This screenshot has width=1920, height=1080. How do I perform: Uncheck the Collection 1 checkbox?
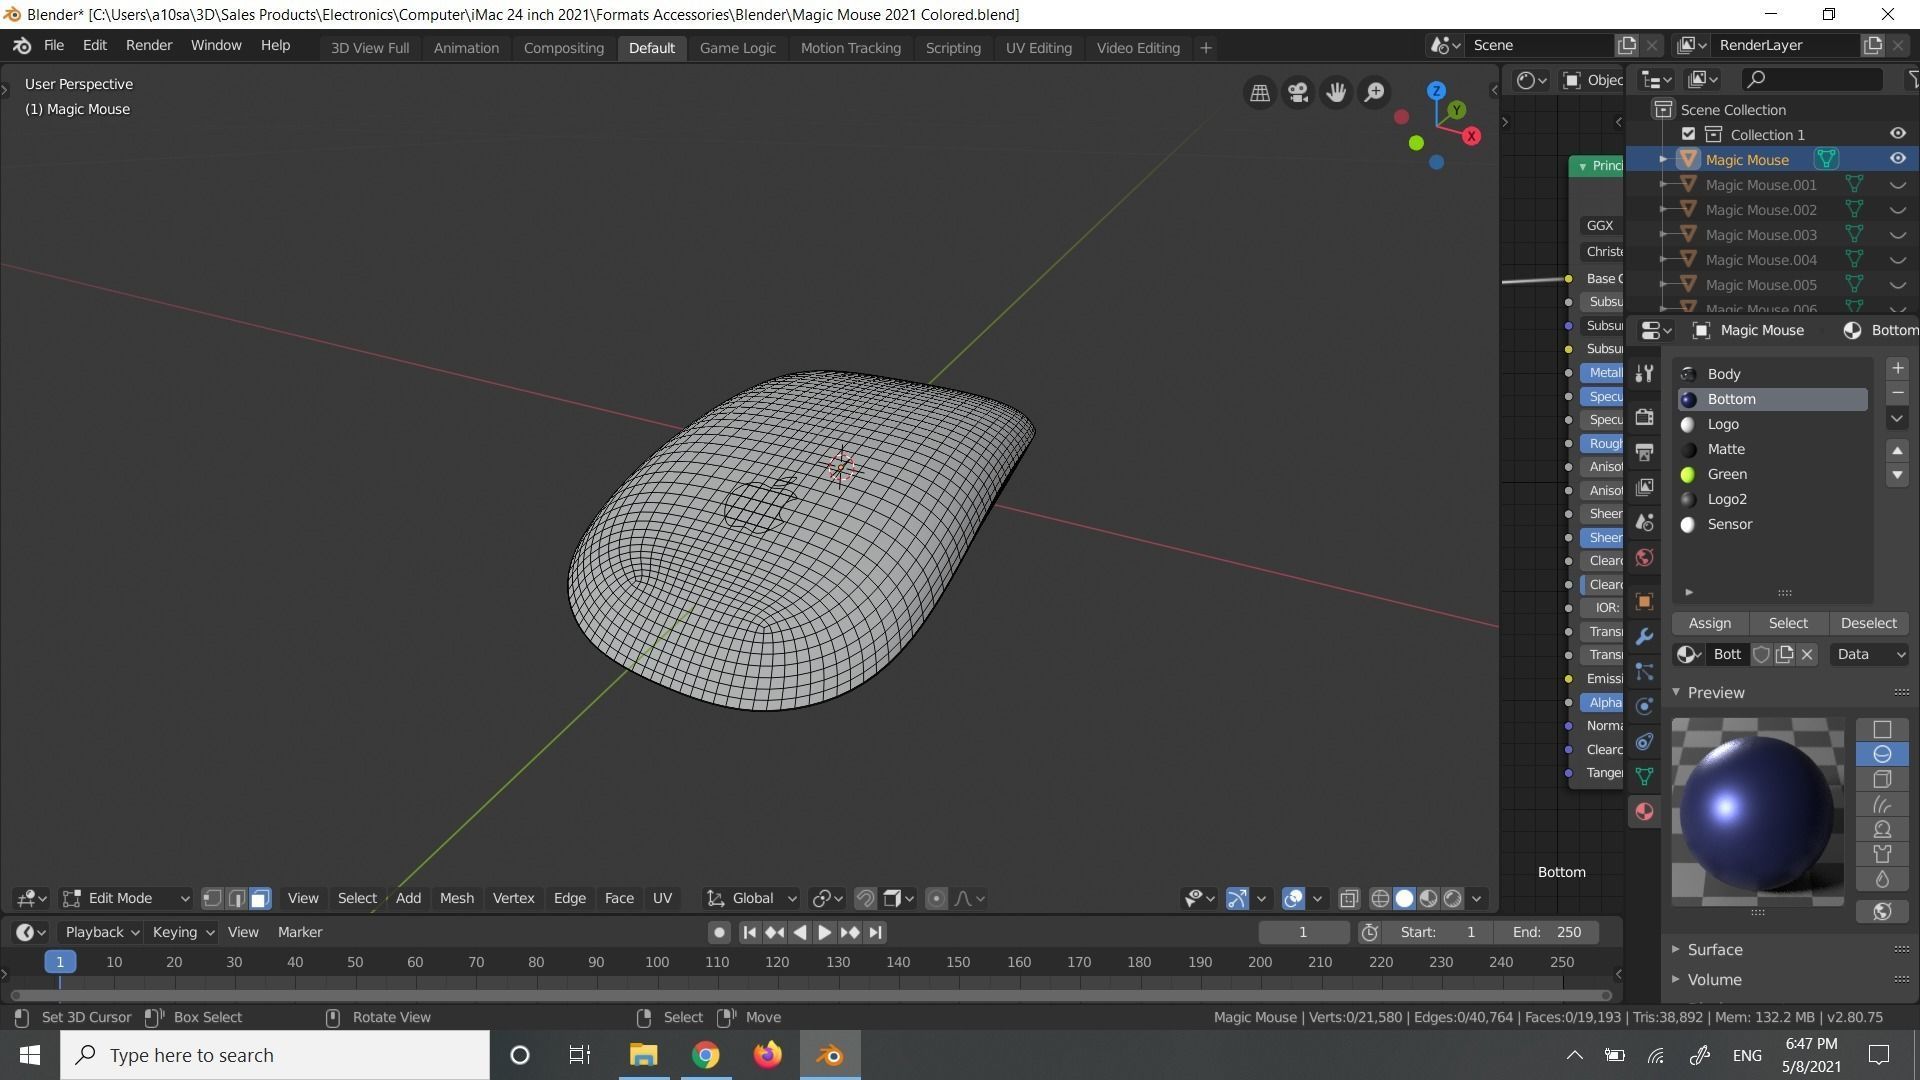coord(1689,134)
